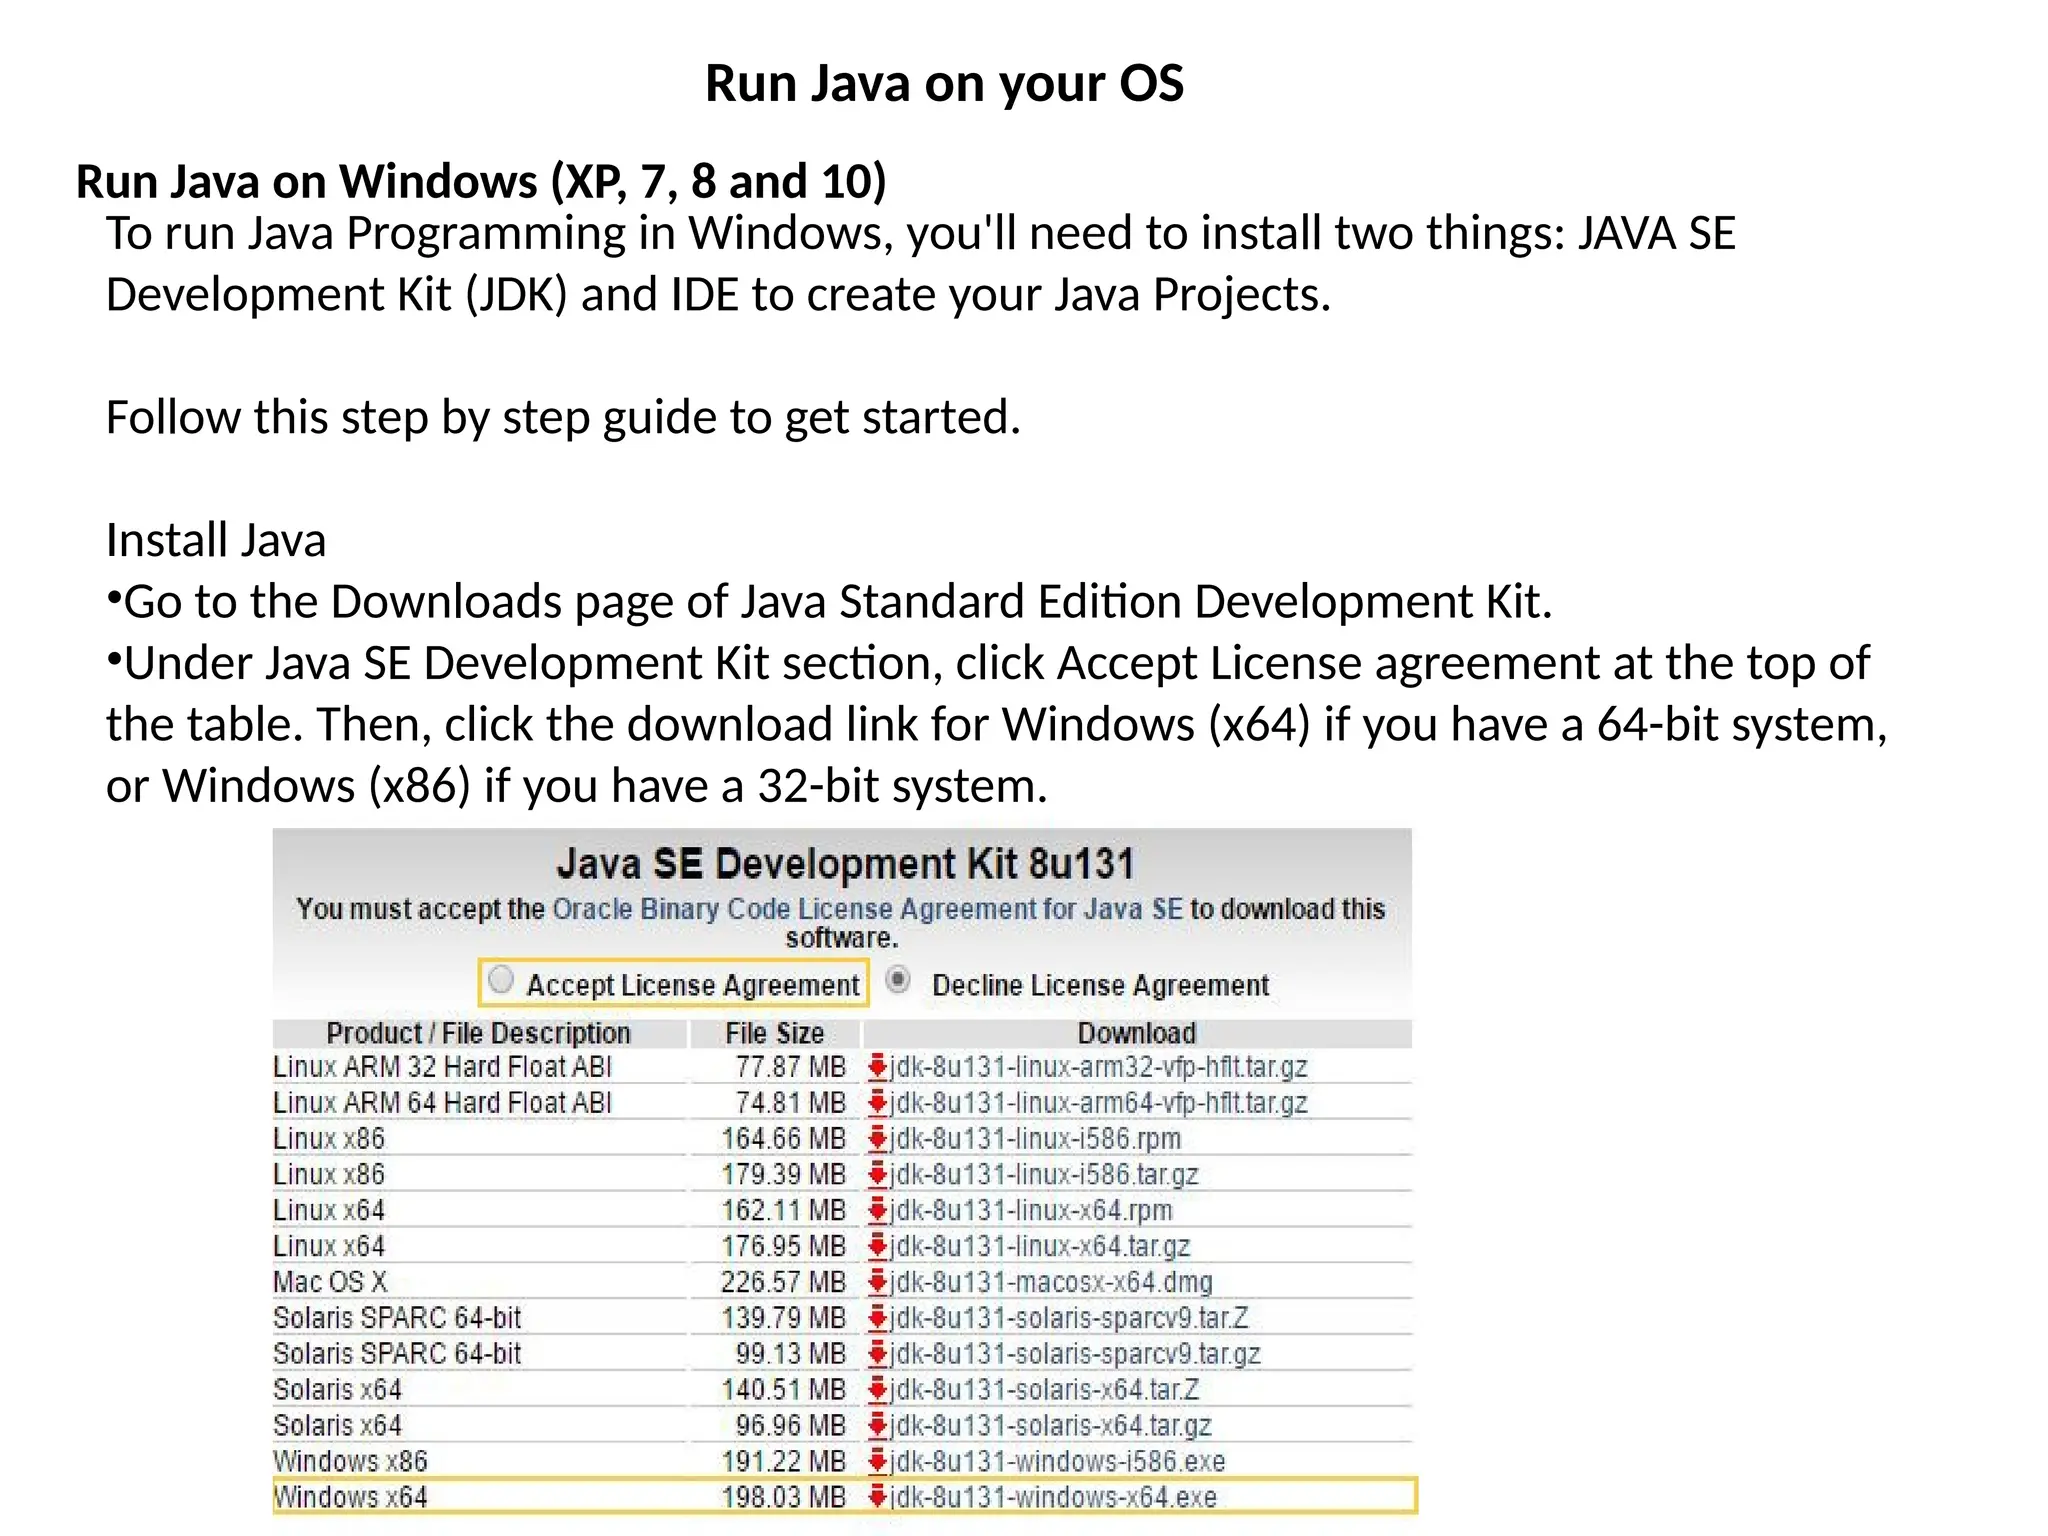Click the Install Java subheading
Screen dimensions: 2048x1536
(216, 540)
